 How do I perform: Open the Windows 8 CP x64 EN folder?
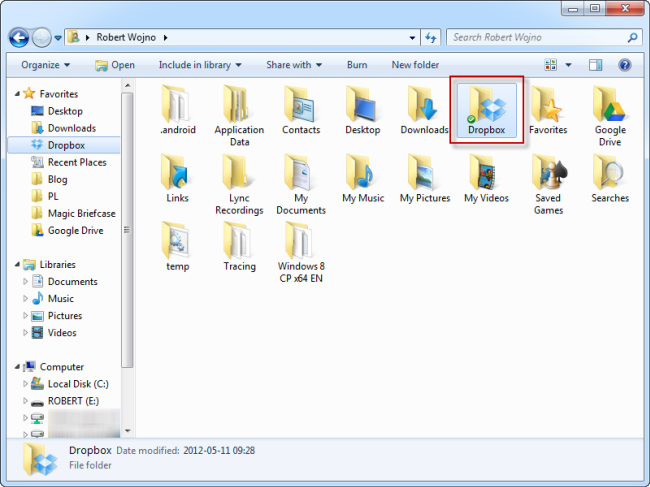pos(301,253)
